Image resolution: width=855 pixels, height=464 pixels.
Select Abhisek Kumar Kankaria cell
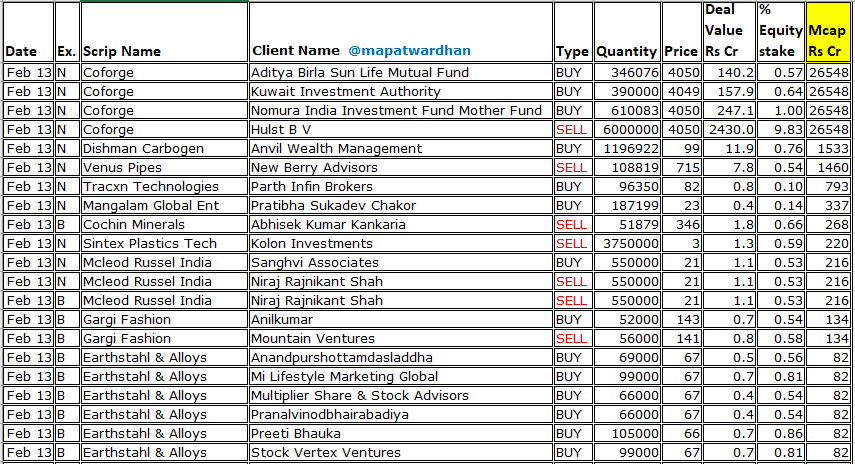(x=401, y=225)
